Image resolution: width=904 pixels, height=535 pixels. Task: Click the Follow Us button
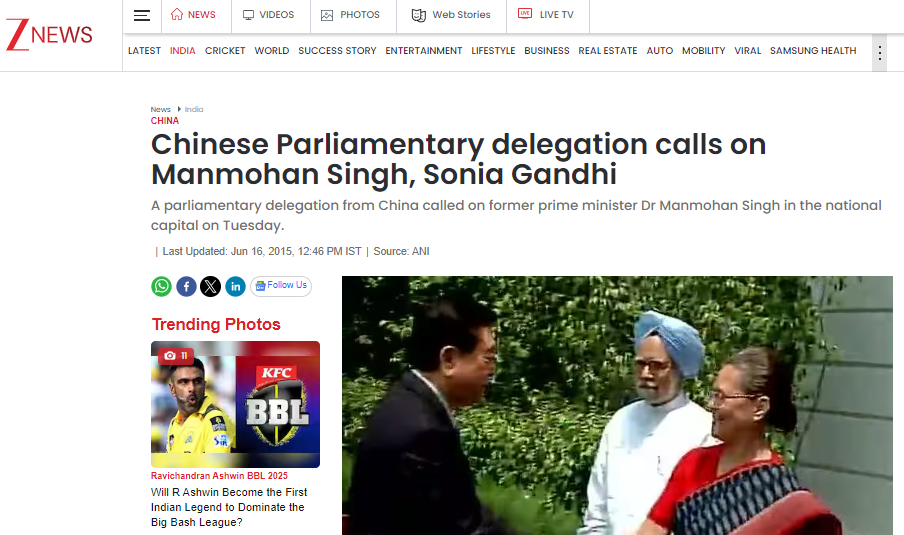coord(281,286)
